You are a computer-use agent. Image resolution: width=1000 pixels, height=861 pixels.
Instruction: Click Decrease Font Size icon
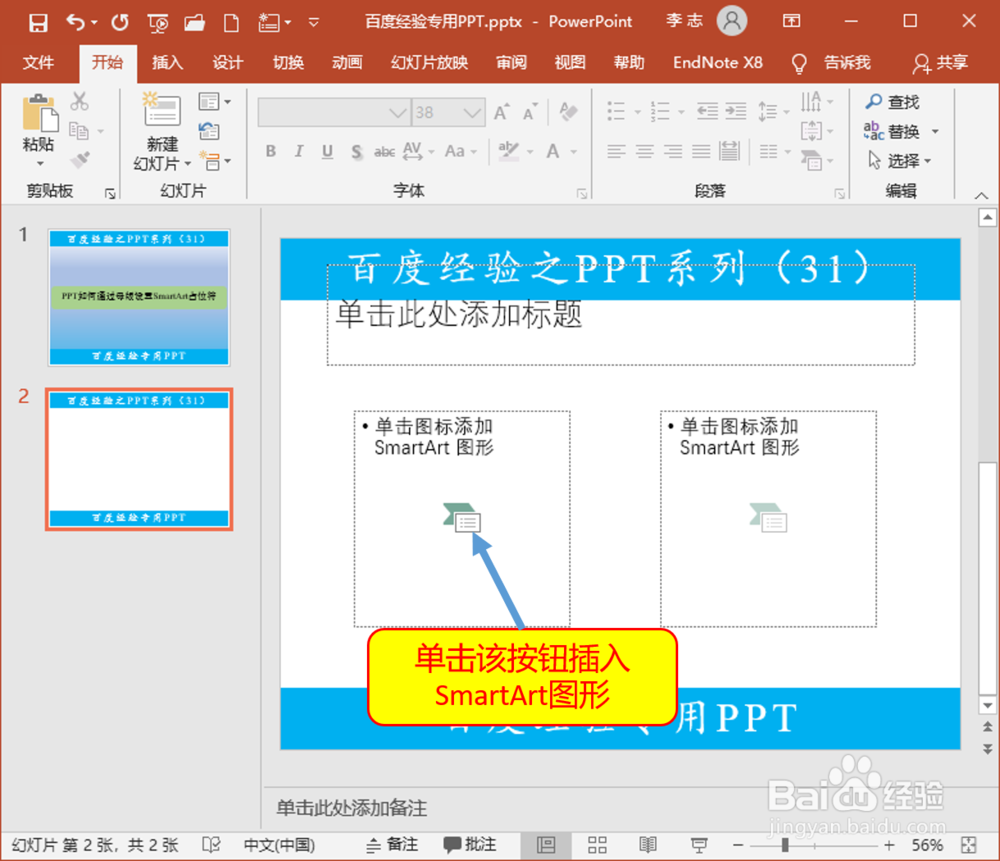[x=530, y=112]
